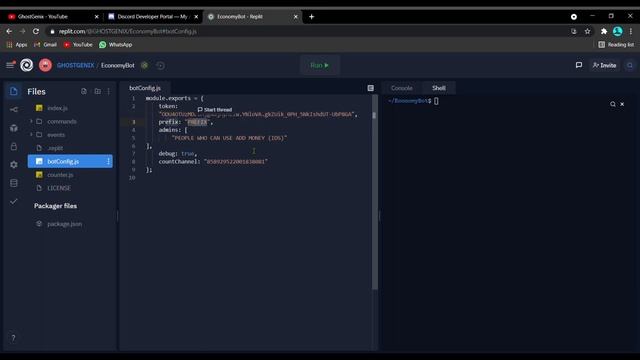Bookmark this page with star icon

click(587, 31)
